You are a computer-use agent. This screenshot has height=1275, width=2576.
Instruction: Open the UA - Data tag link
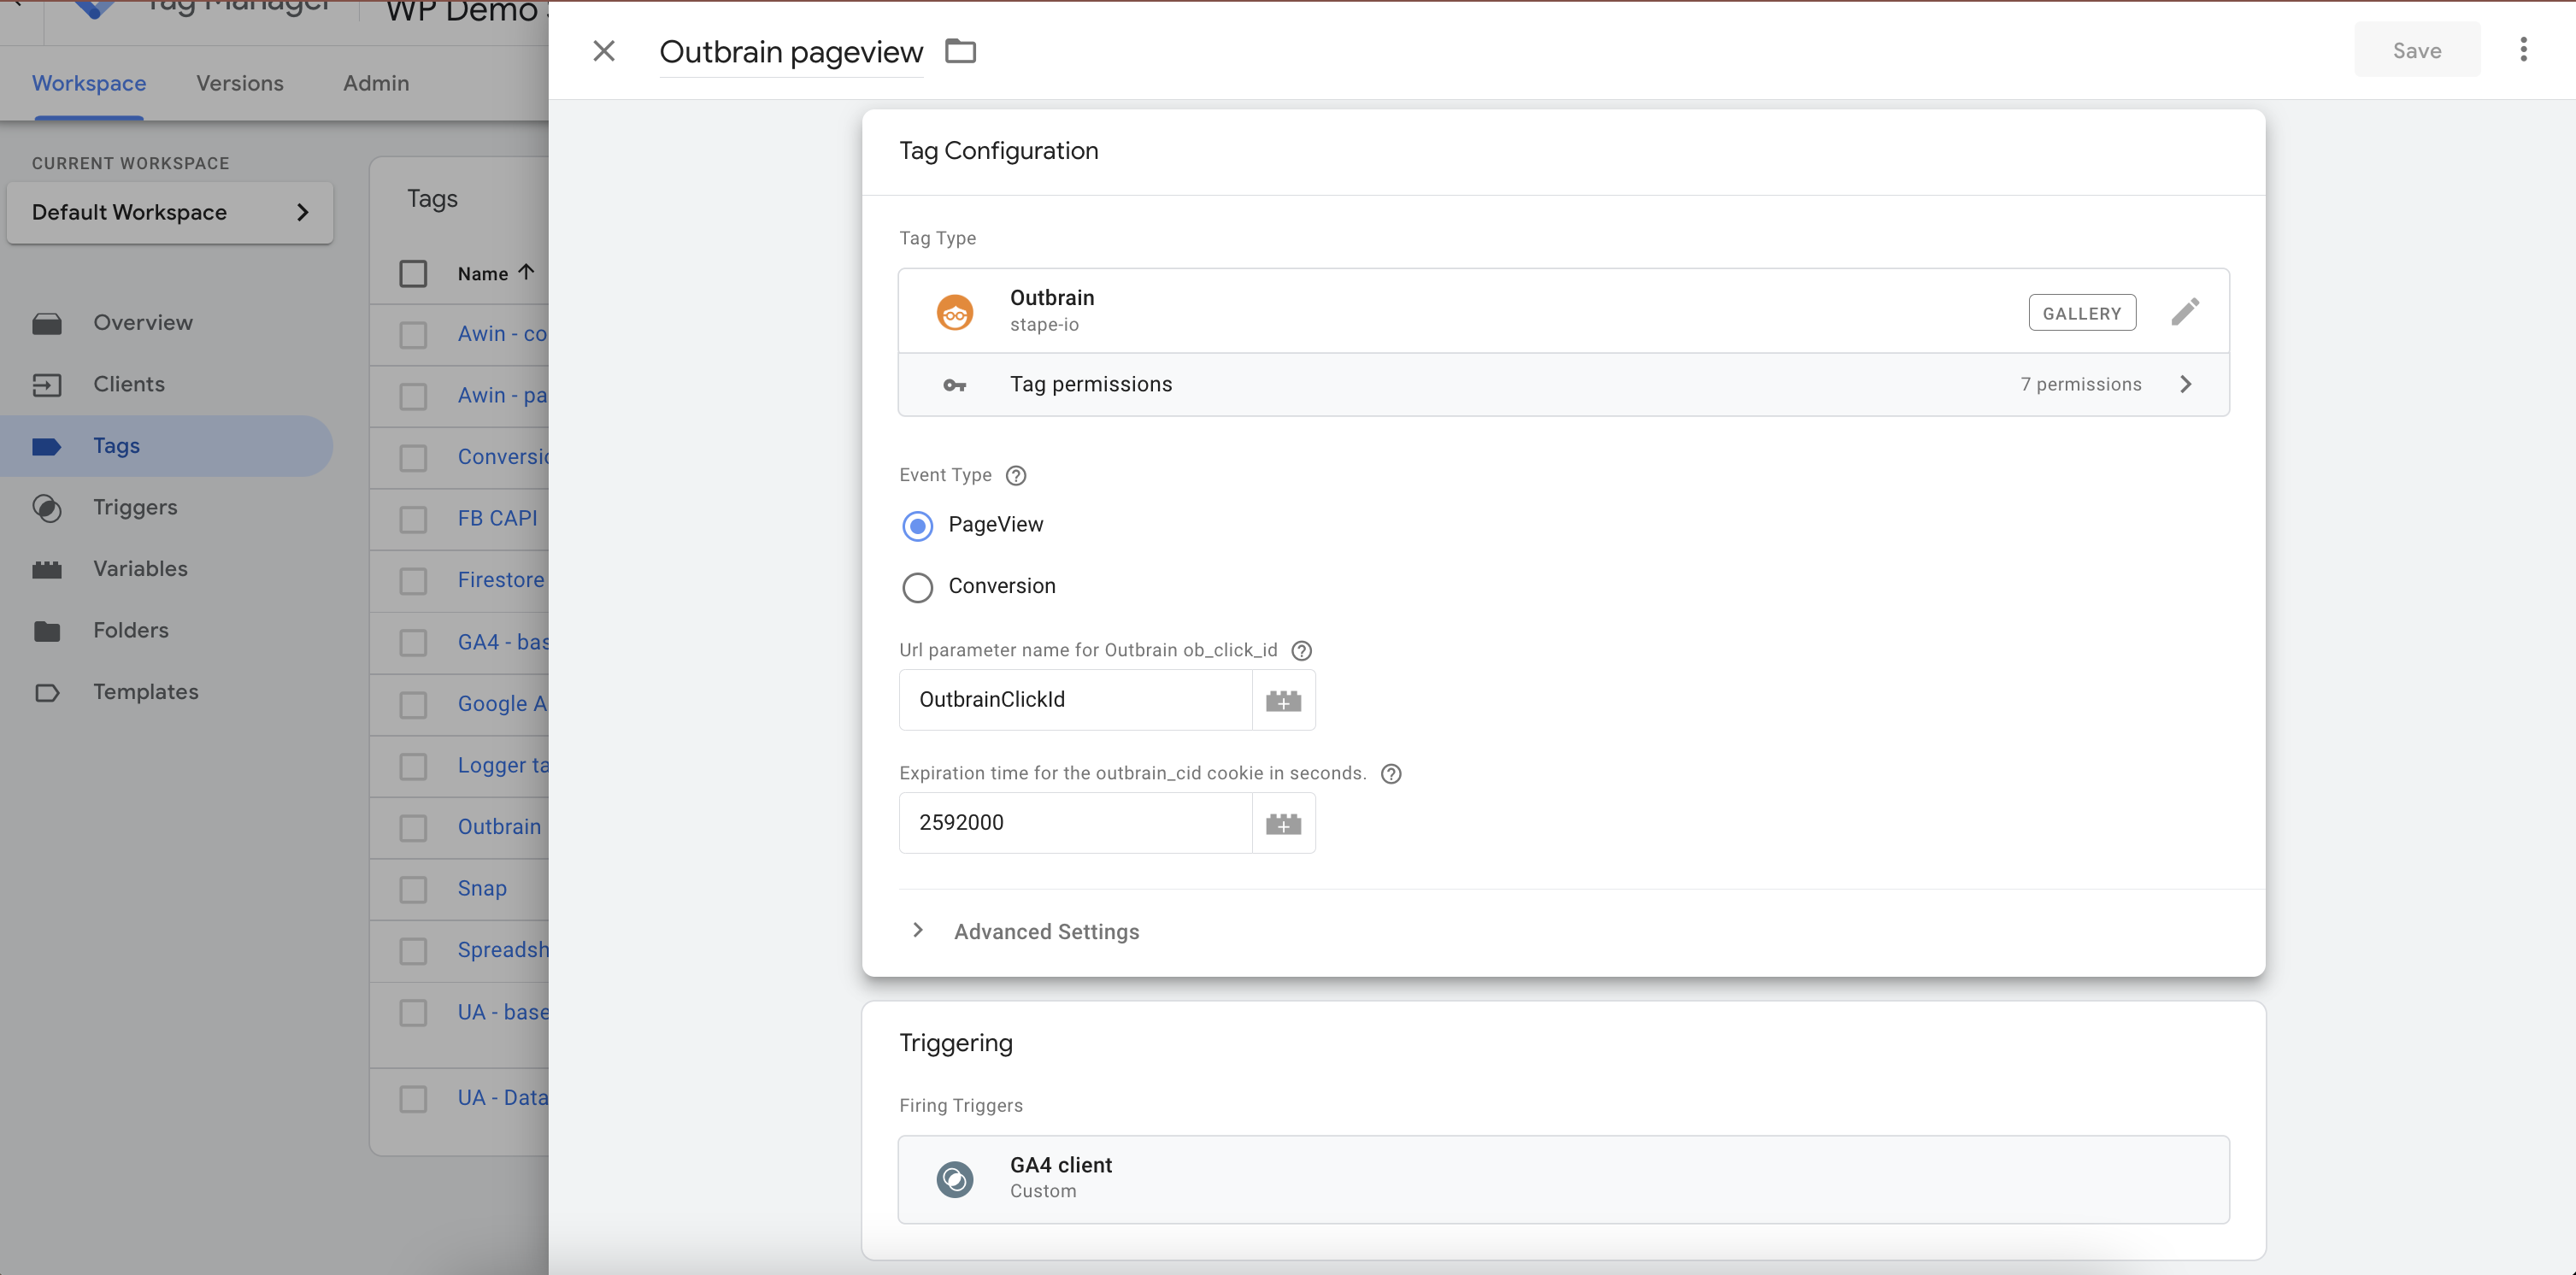(503, 1097)
